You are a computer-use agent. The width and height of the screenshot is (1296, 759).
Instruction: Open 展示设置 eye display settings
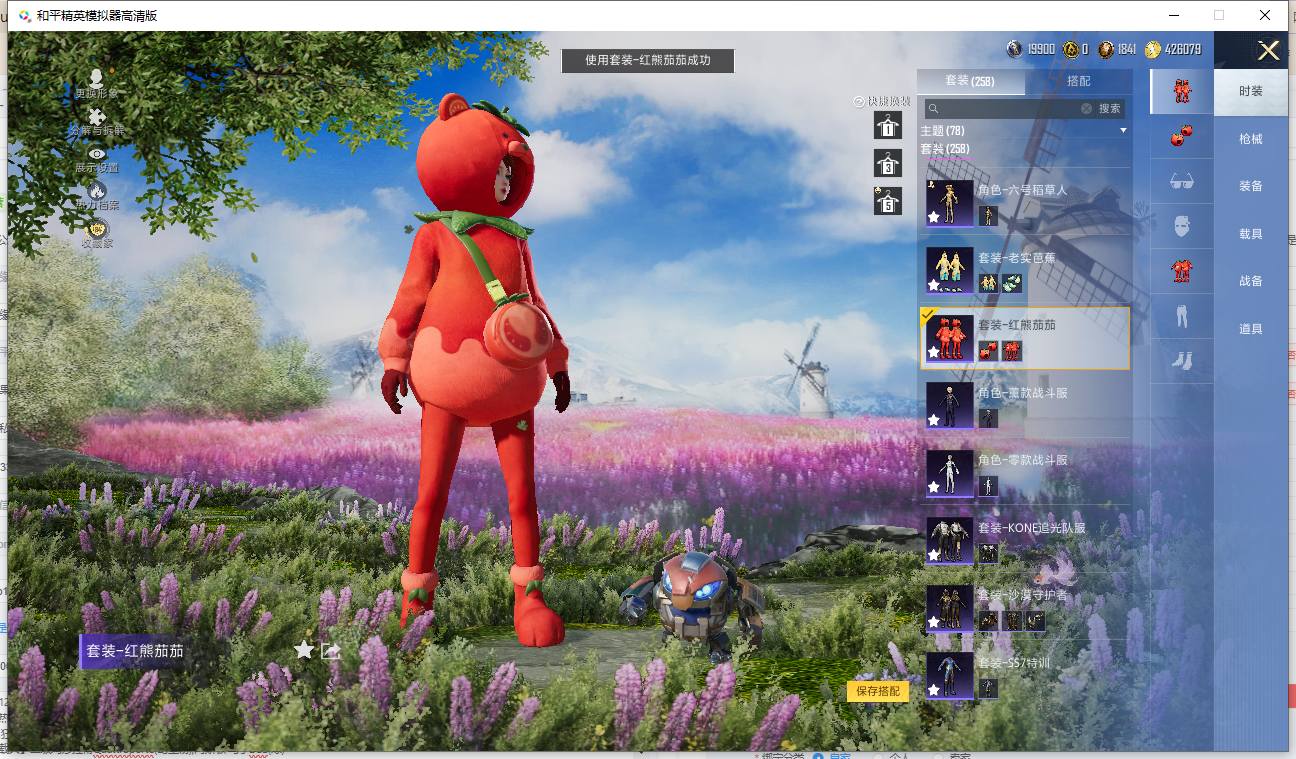(x=97, y=154)
